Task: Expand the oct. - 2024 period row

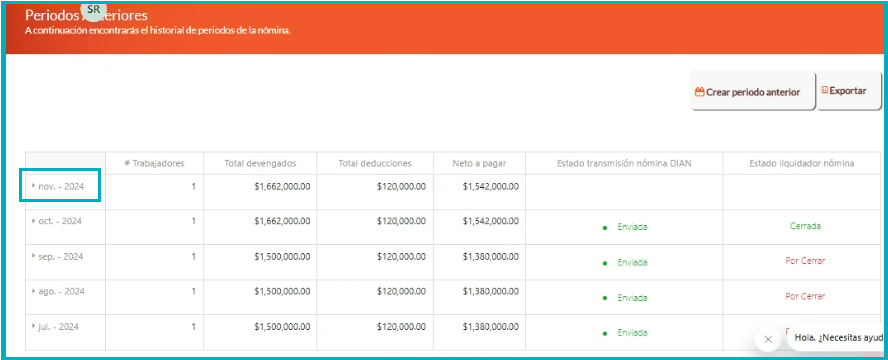Action: tap(33, 221)
